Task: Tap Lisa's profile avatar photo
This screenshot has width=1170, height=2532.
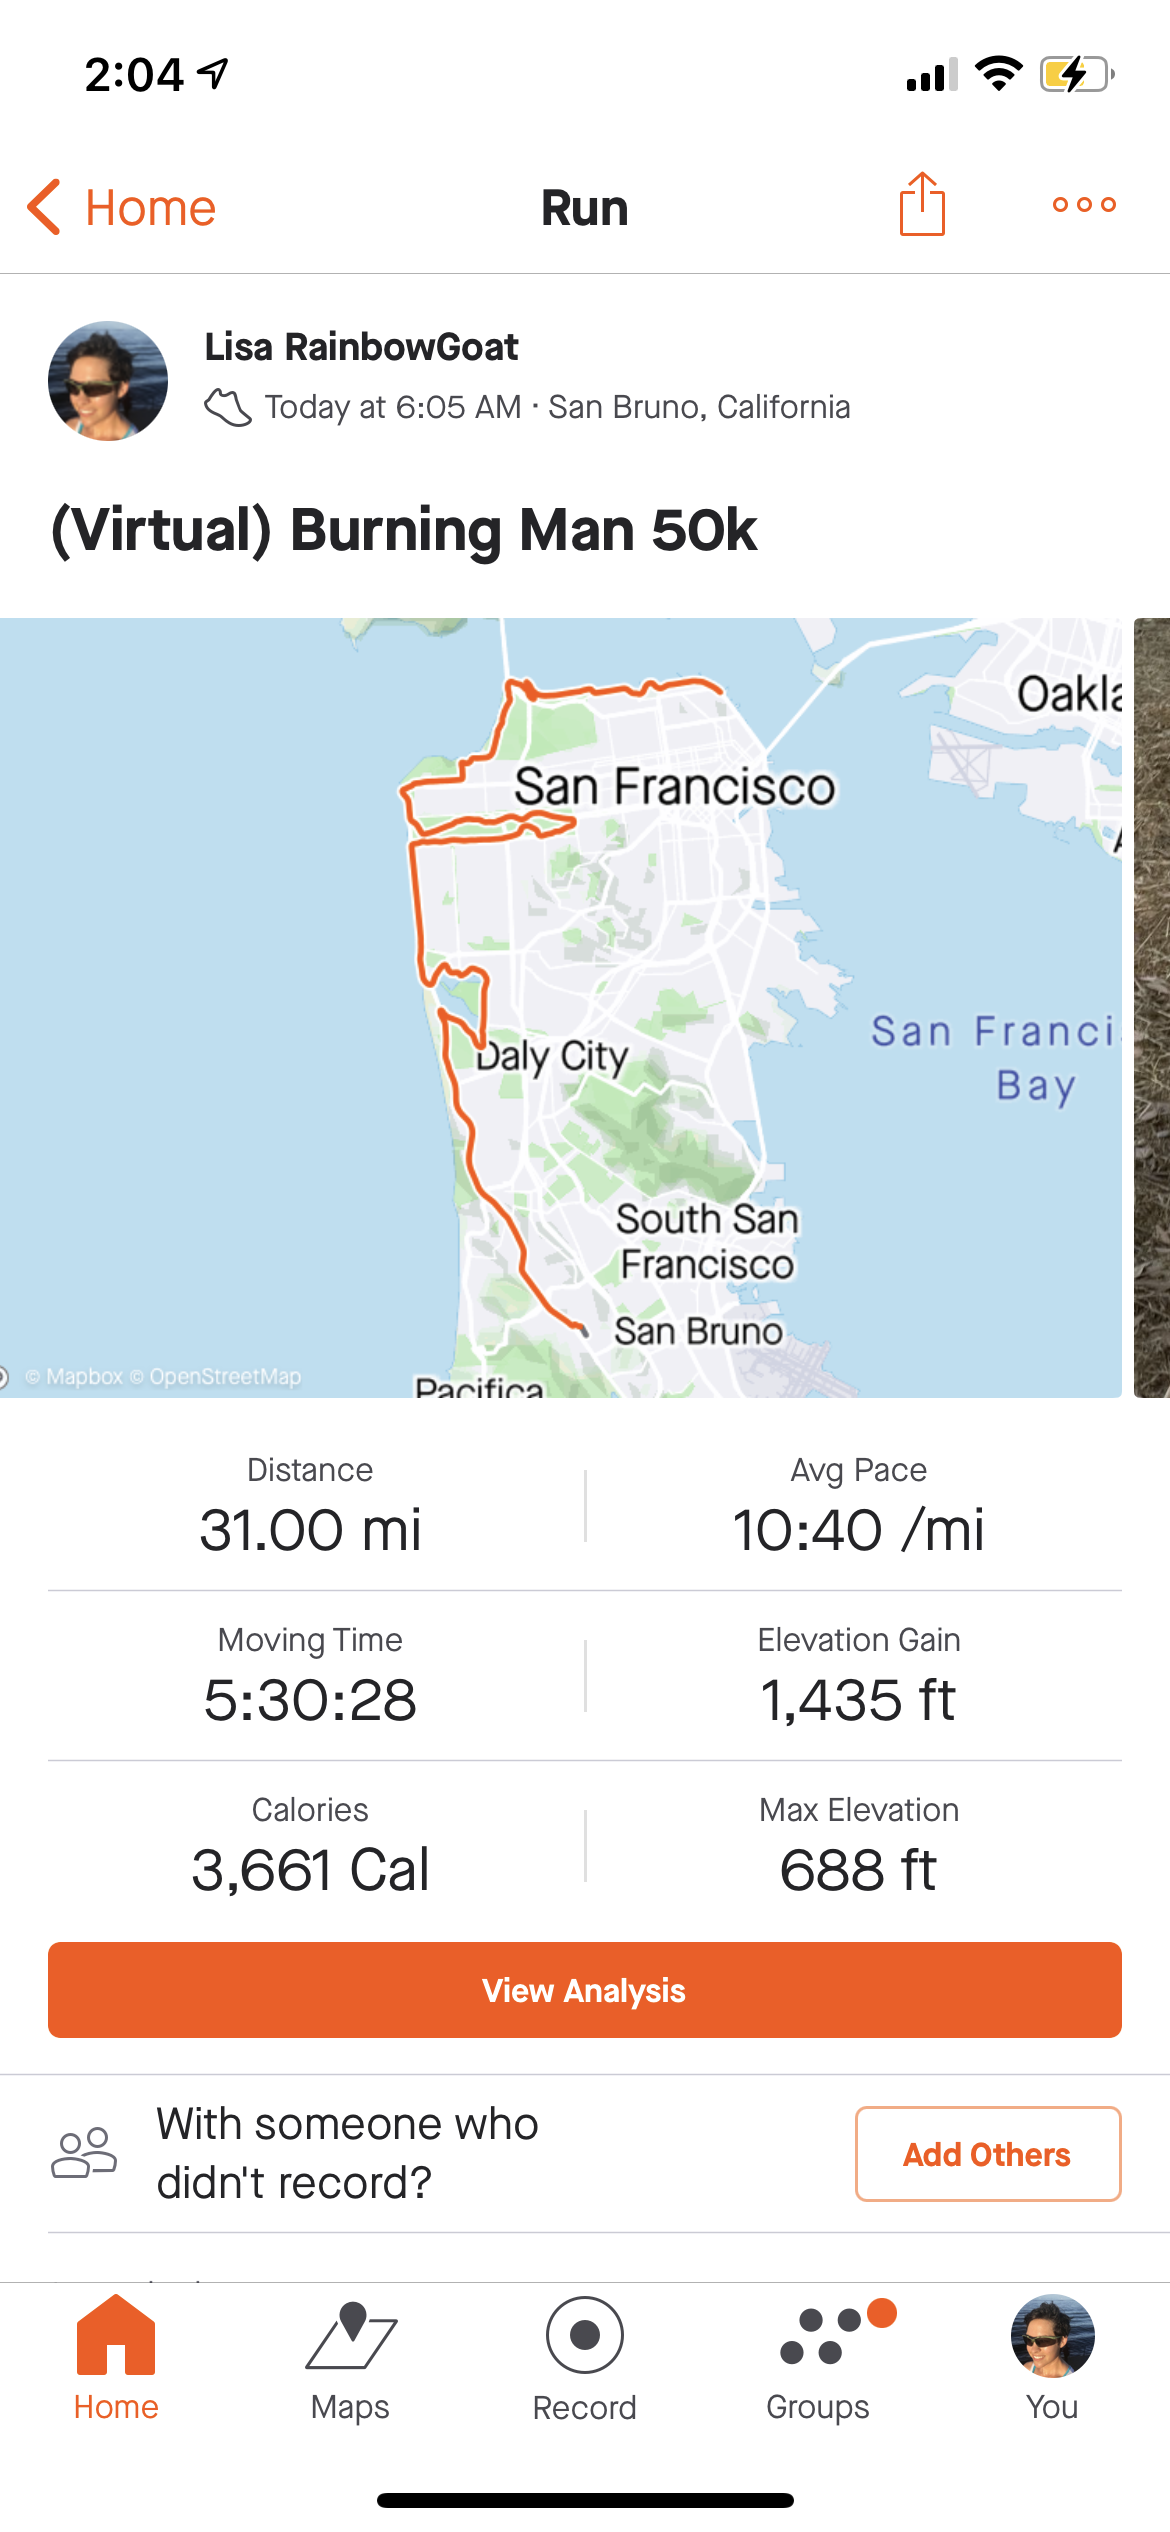Action: pyautogui.click(x=108, y=381)
